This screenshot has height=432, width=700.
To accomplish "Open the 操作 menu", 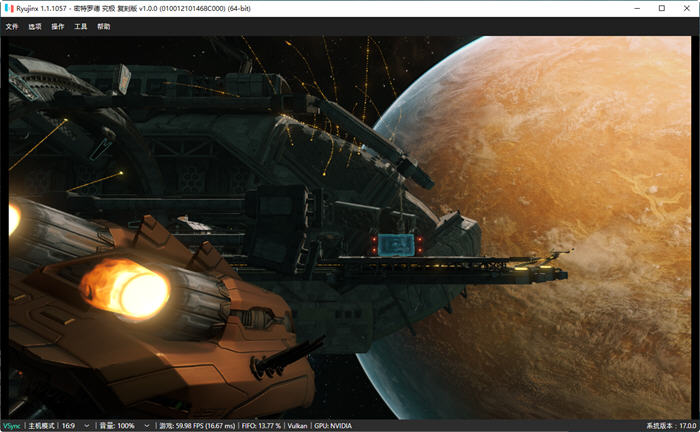I will 58,27.
